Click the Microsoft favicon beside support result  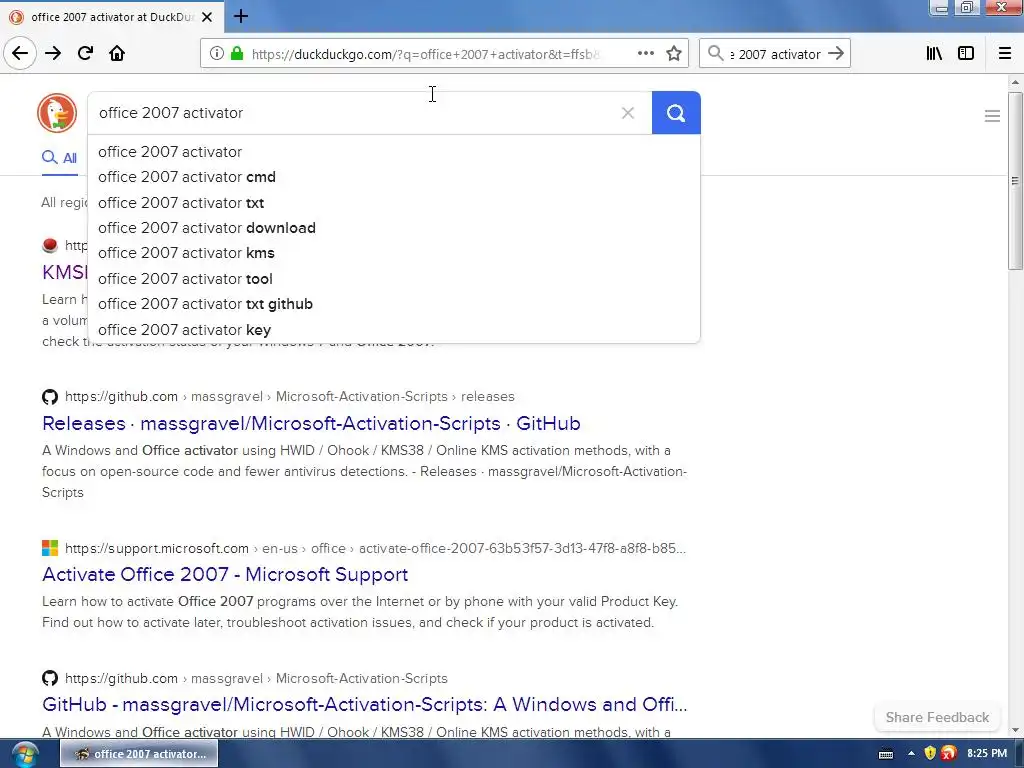click(x=50, y=548)
